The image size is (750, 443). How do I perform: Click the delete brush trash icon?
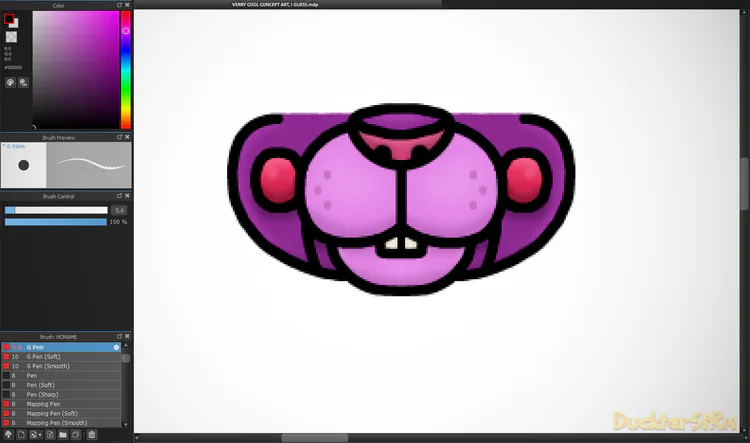coord(92,434)
